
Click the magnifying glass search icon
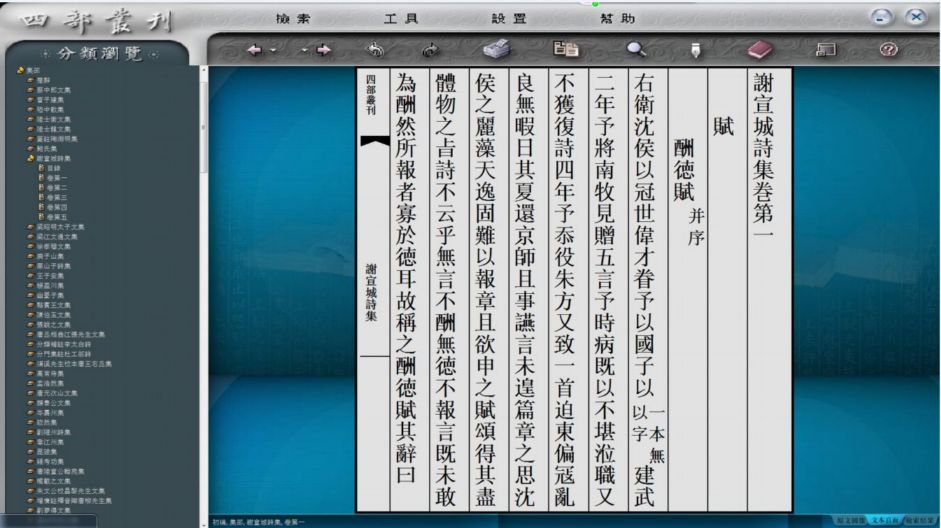636,49
